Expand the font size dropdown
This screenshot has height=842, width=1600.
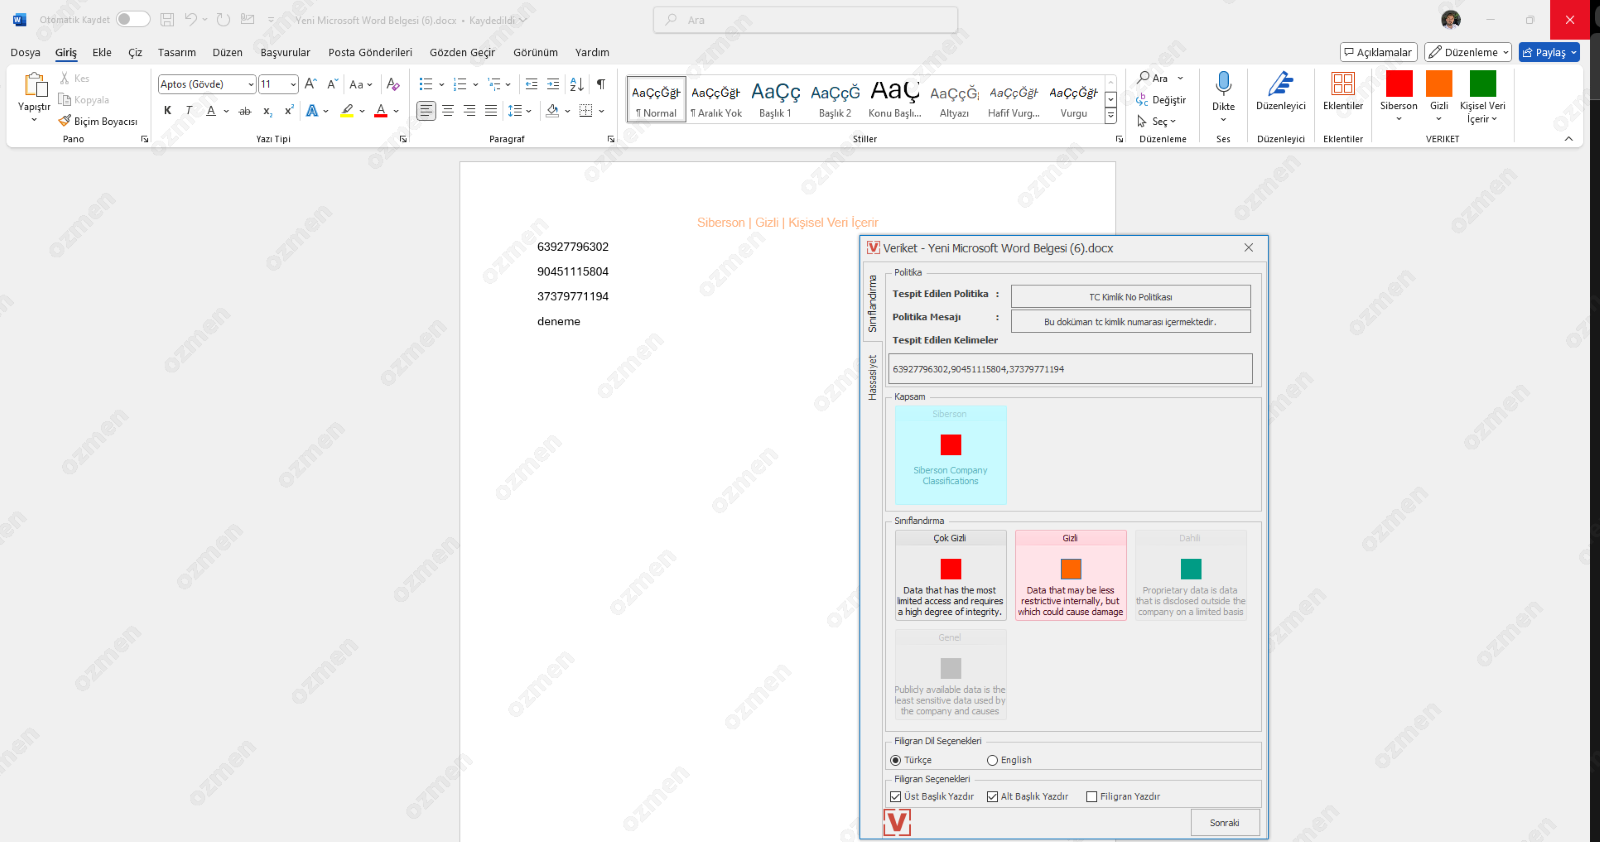coord(292,84)
